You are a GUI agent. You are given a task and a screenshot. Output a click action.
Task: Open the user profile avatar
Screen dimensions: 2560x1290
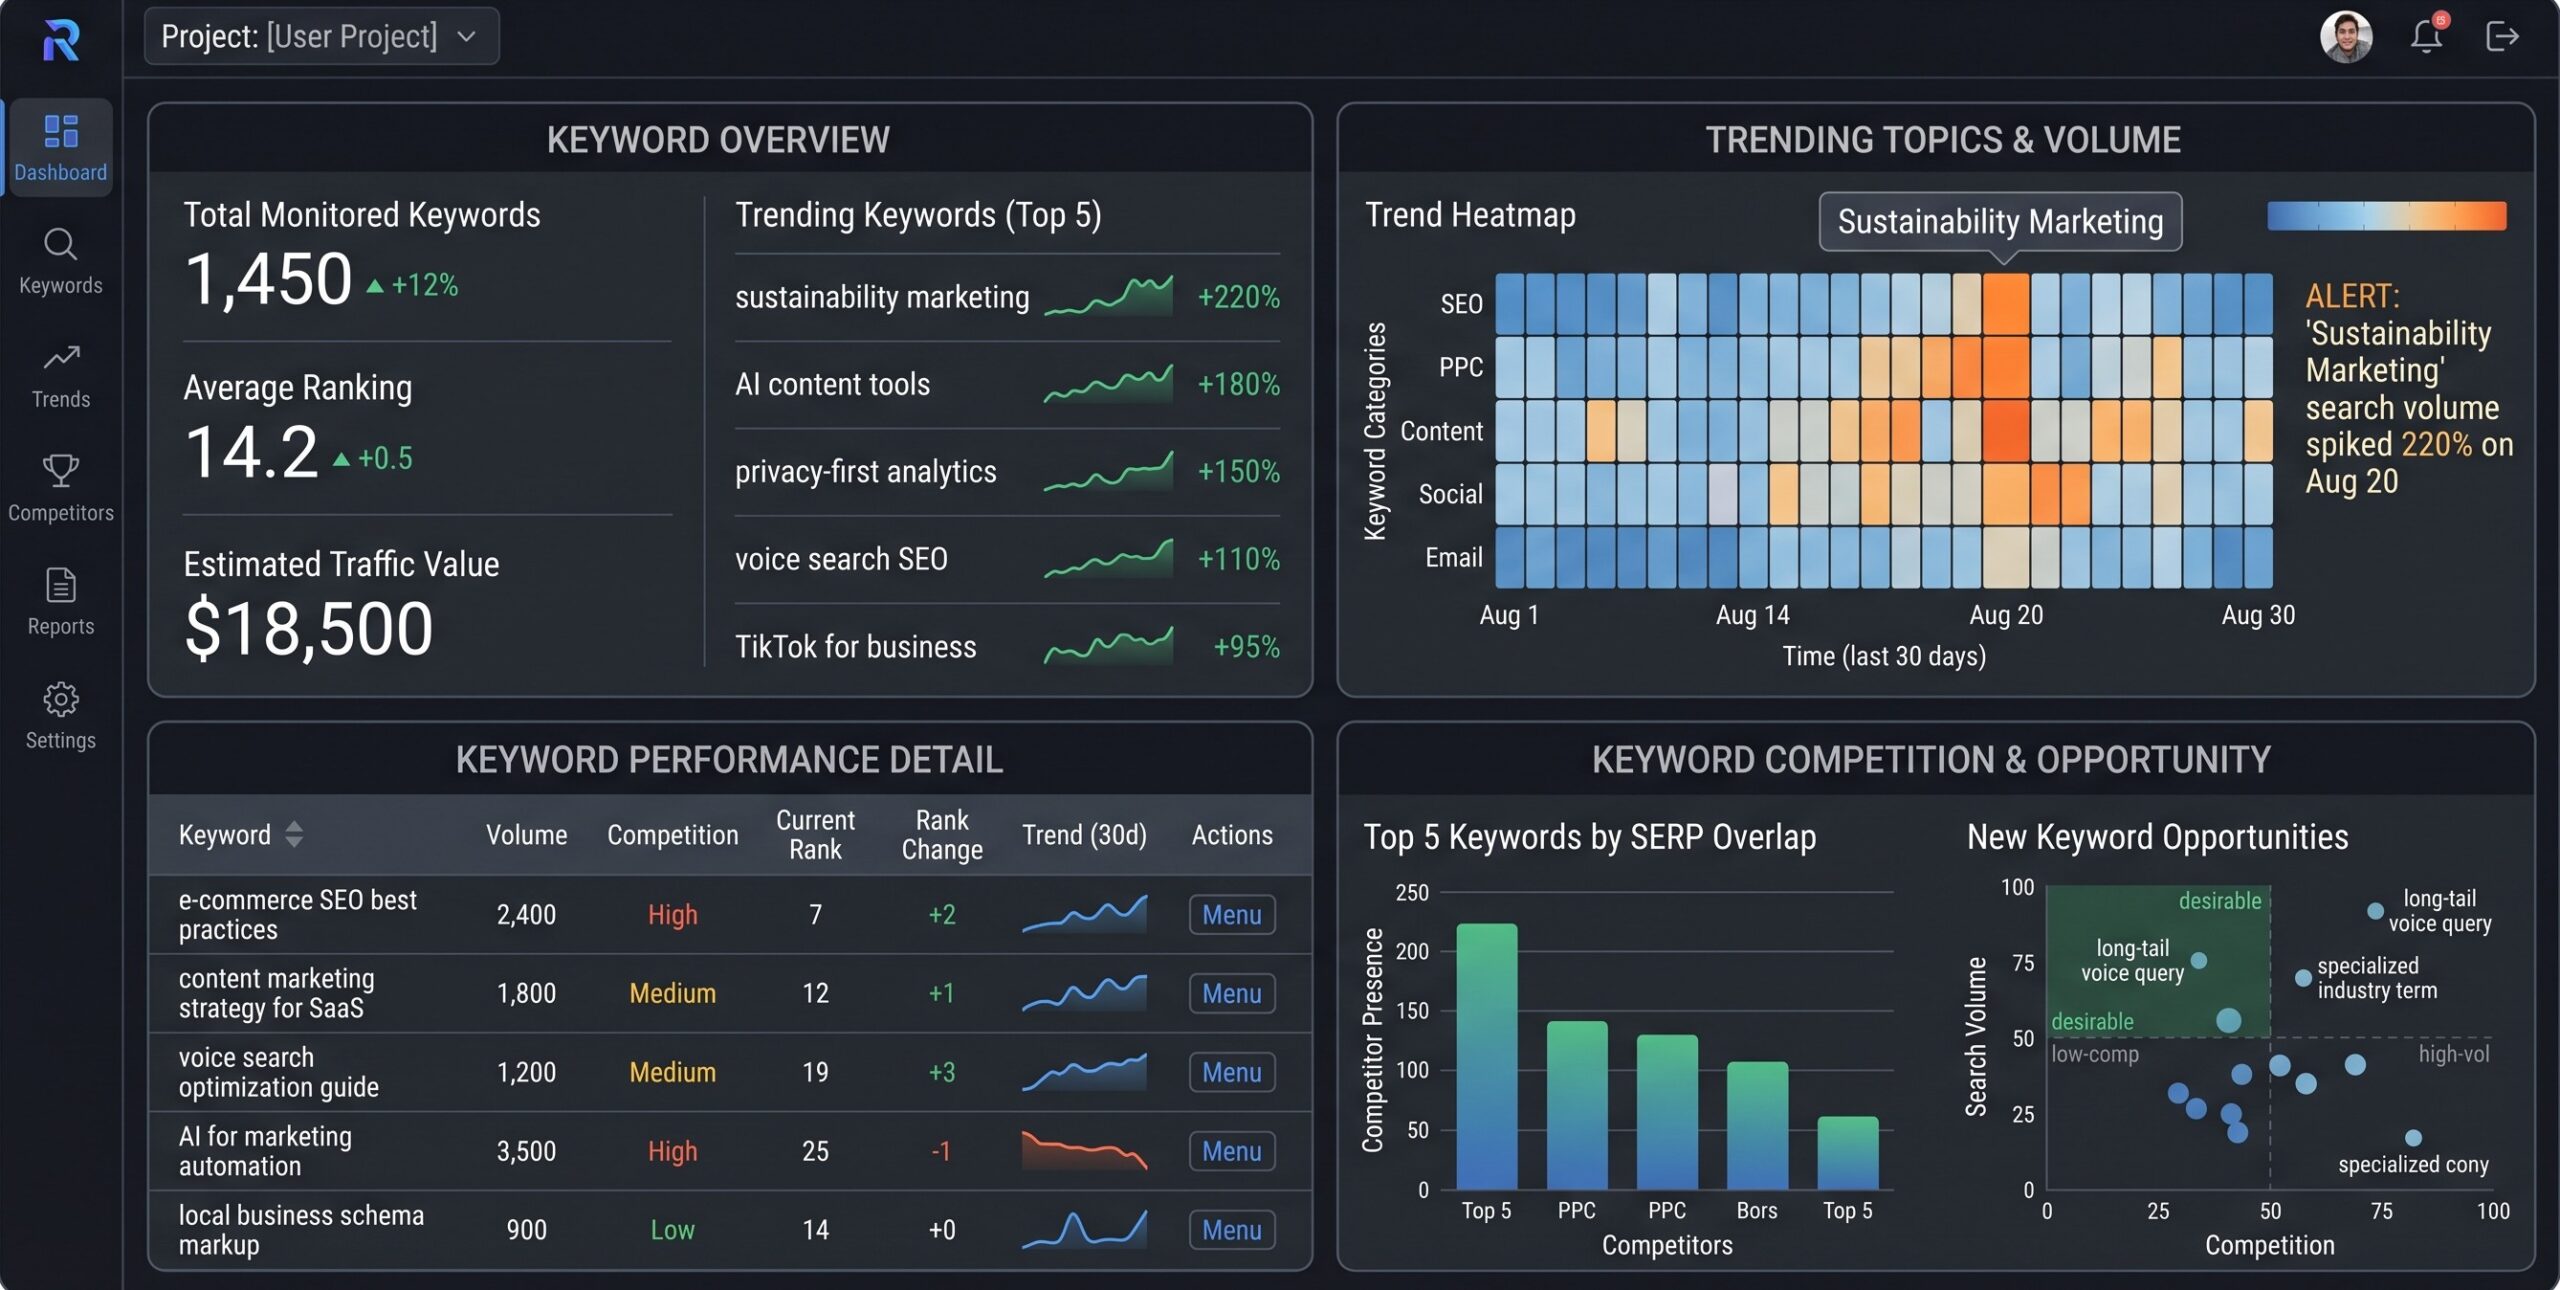pos(2345,37)
